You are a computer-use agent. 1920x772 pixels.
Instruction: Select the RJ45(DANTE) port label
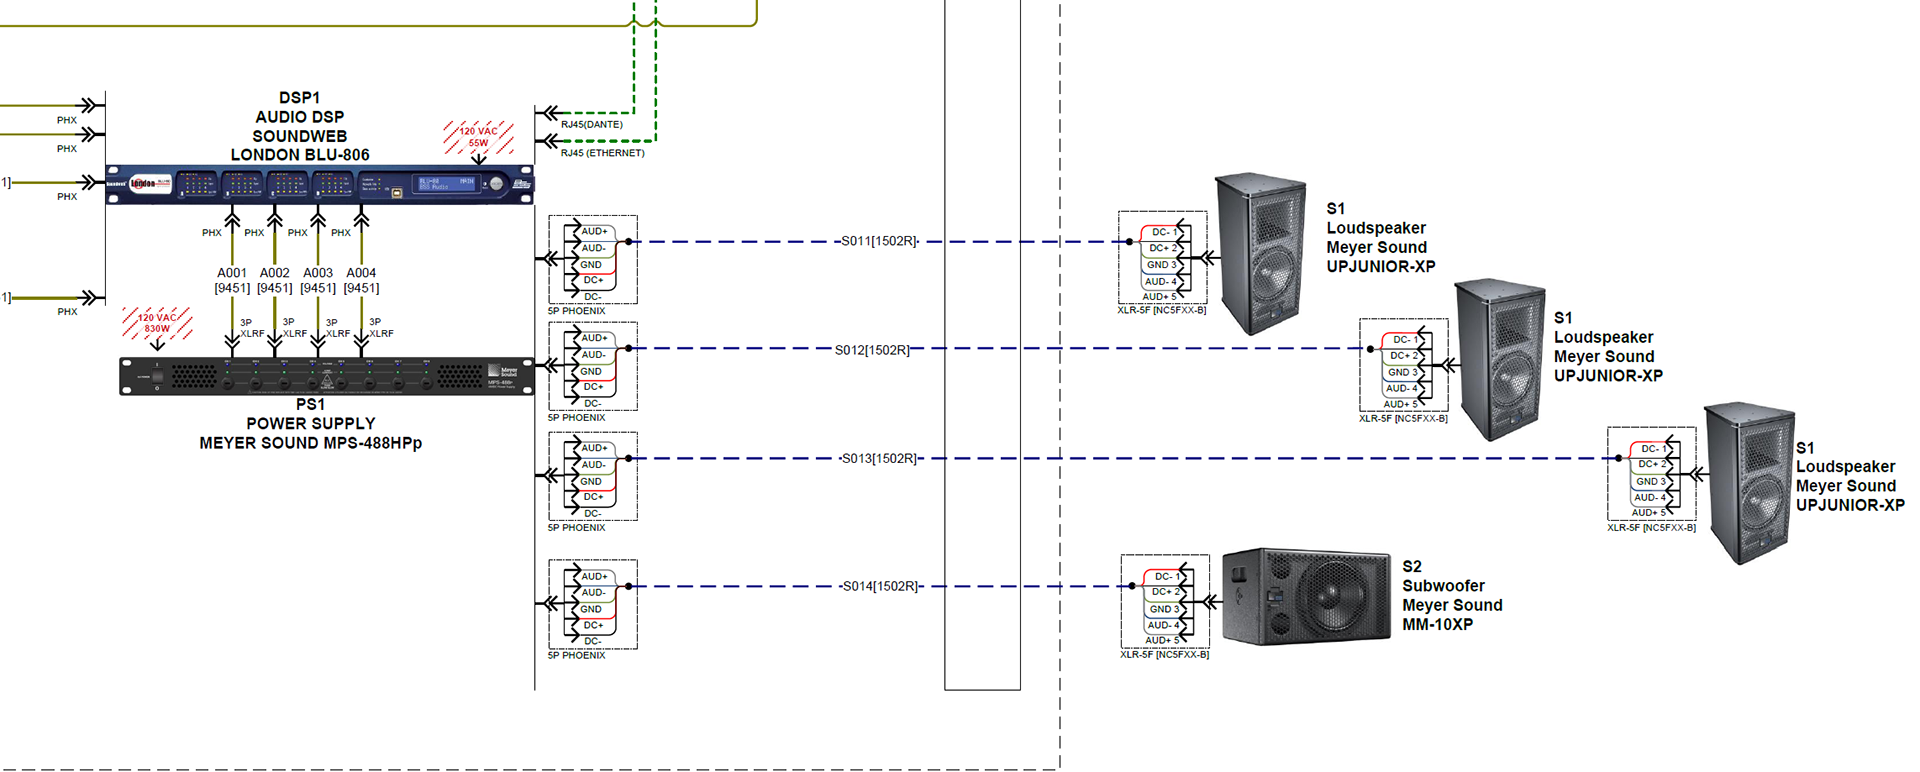(x=592, y=125)
